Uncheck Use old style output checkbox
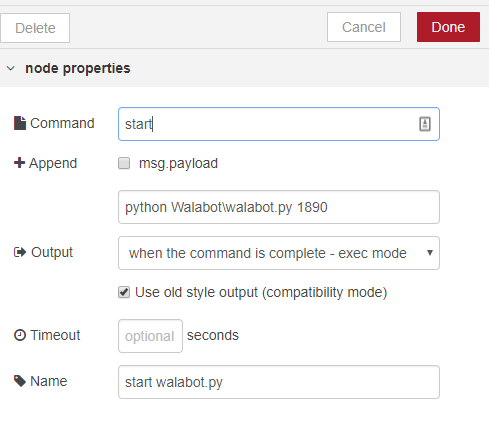 click(x=124, y=292)
